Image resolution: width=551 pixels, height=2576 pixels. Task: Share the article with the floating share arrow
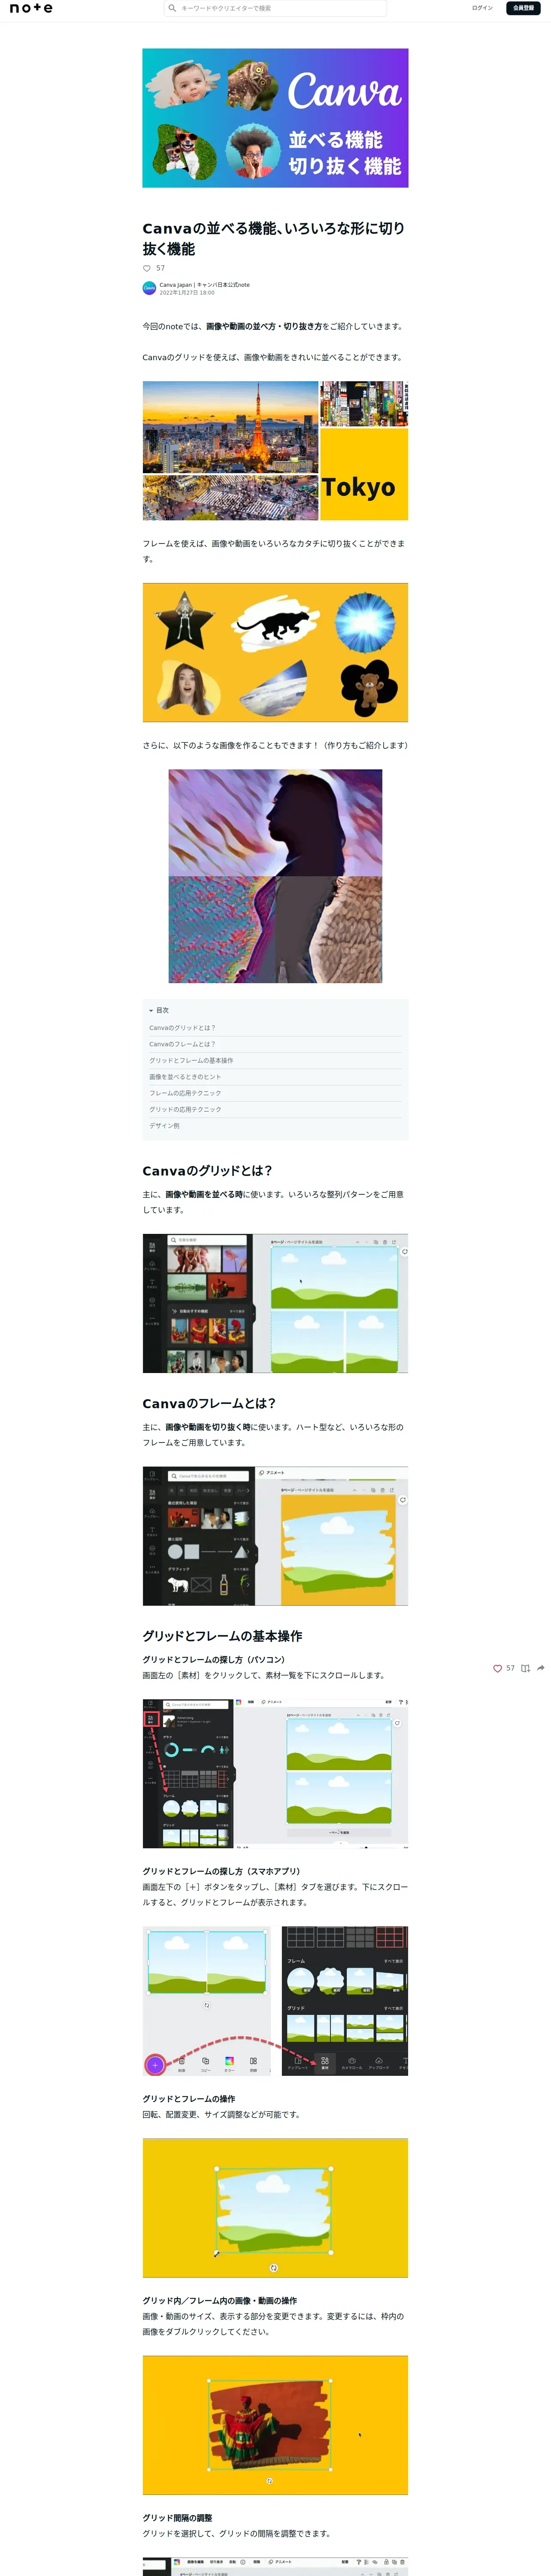coord(541,1668)
